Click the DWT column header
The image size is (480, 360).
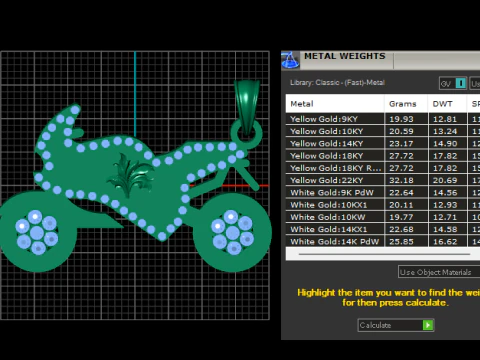(x=447, y=104)
